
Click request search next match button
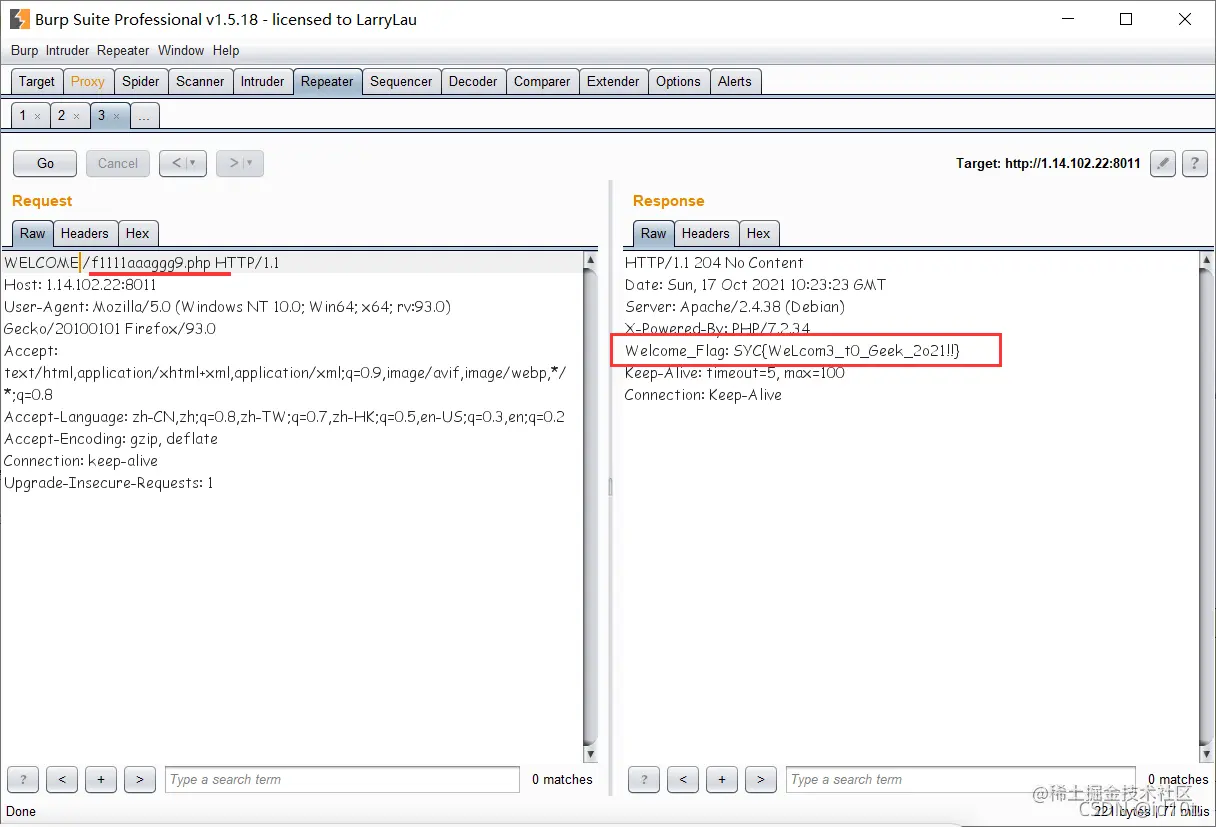(x=140, y=780)
